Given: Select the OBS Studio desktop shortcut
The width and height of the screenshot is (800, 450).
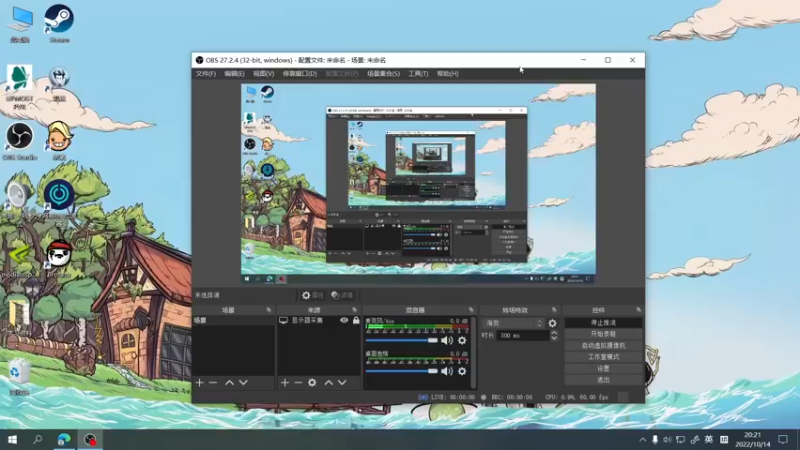Looking at the screenshot, I should 20,142.
